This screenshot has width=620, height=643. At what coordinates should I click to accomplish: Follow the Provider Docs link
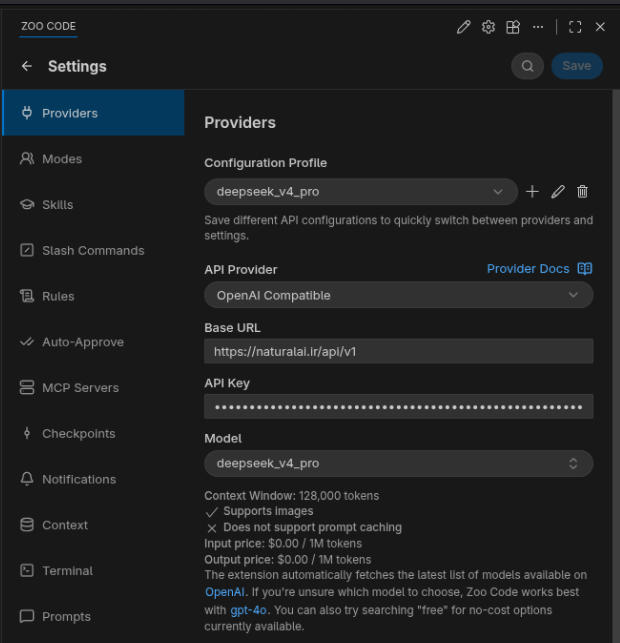528,269
